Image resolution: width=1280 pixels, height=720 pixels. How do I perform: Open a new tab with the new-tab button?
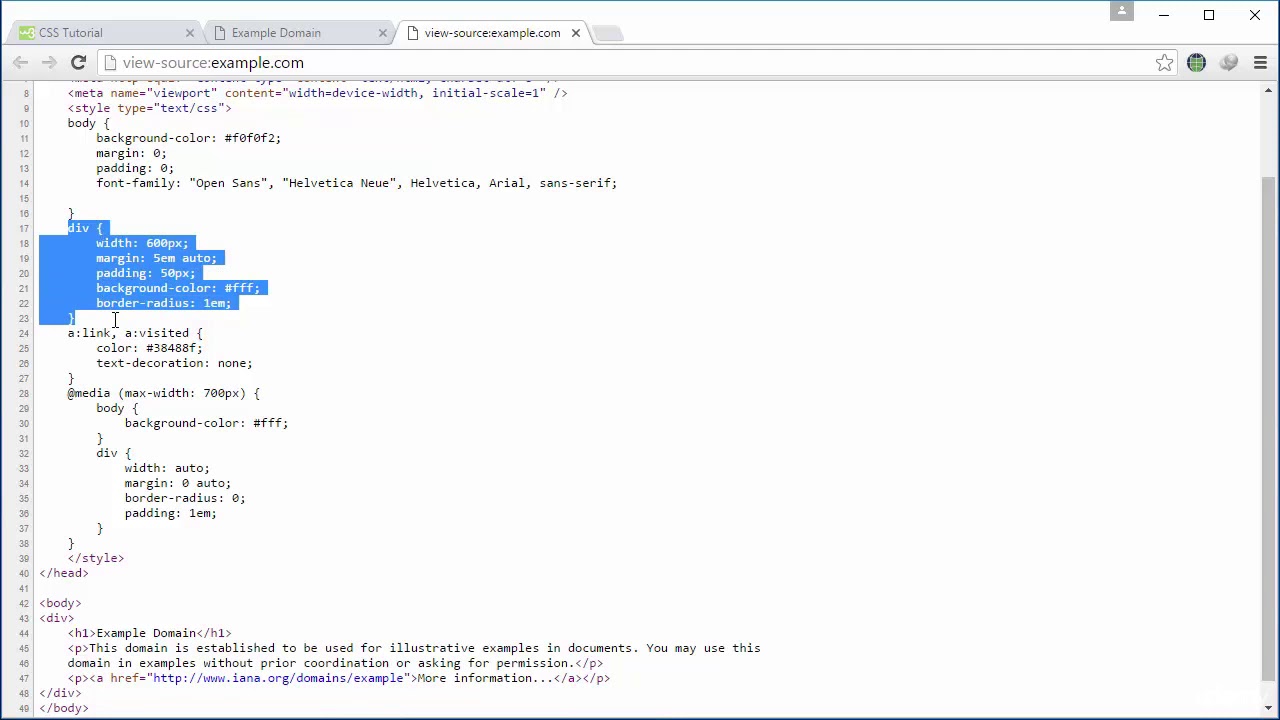point(608,34)
